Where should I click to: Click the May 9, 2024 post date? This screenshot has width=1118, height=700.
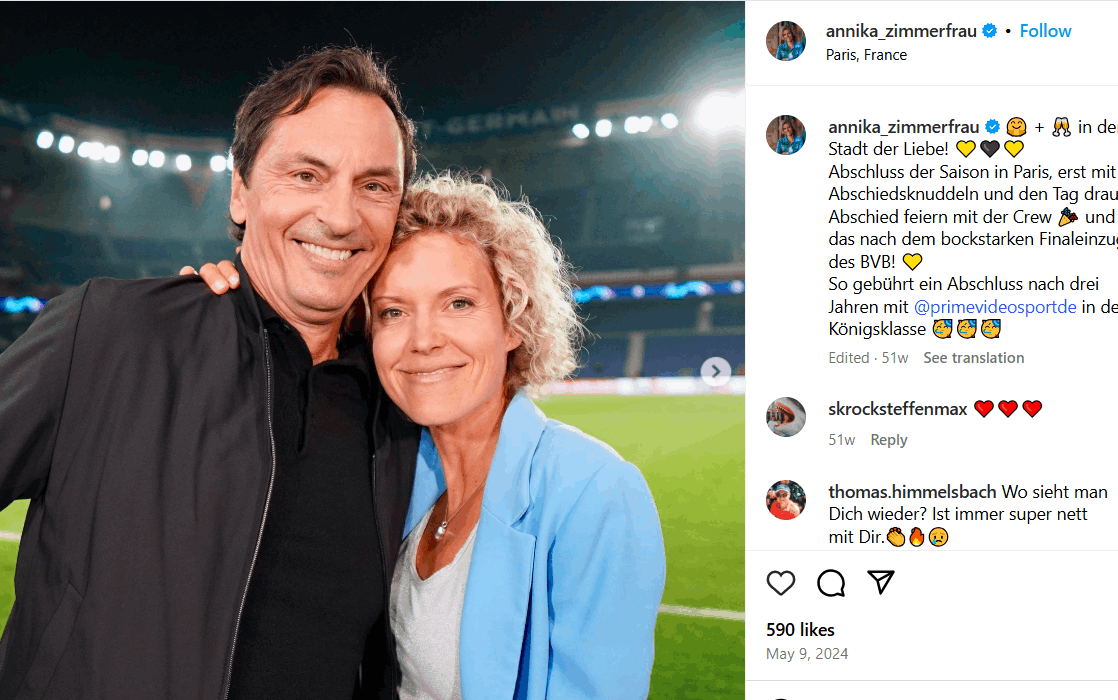(x=807, y=654)
